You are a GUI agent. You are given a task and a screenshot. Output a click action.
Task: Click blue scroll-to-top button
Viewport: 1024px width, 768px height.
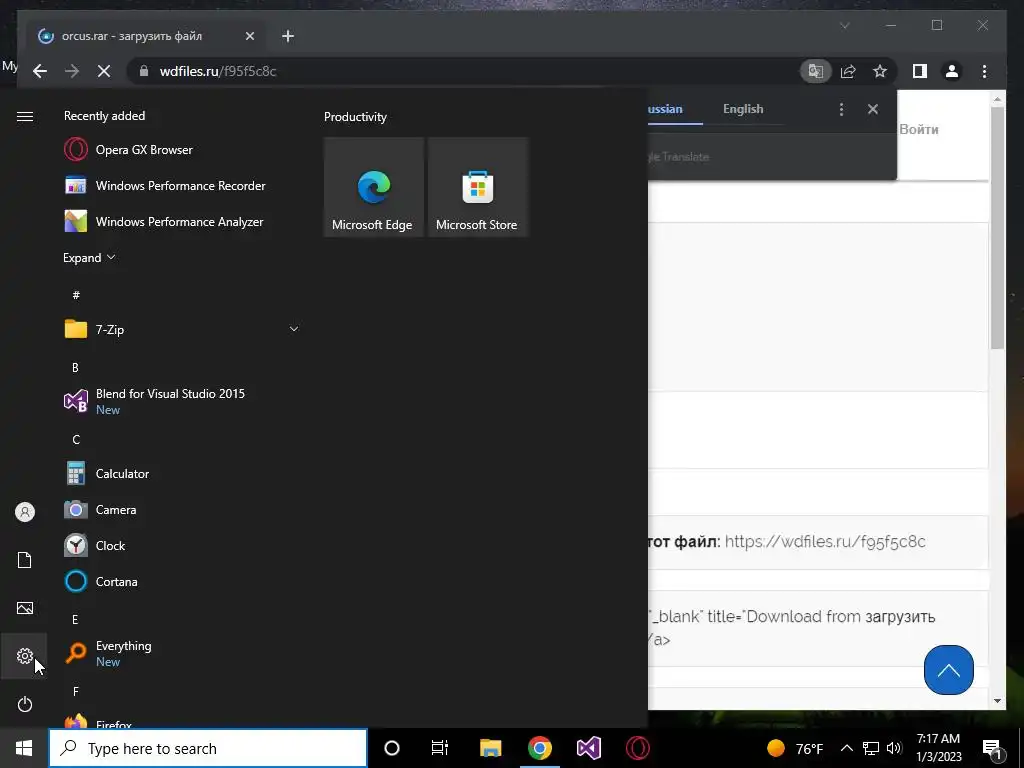949,670
